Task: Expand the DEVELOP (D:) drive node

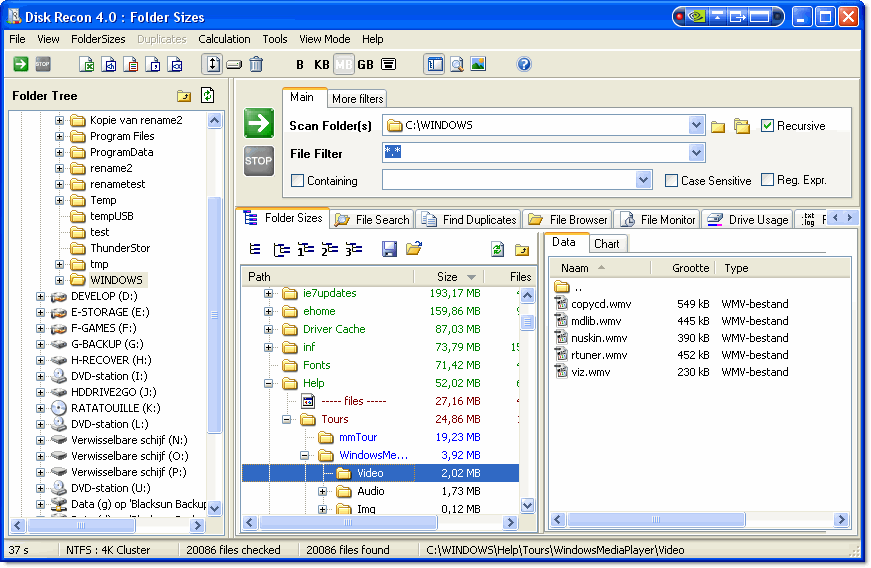Action: point(41,296)
